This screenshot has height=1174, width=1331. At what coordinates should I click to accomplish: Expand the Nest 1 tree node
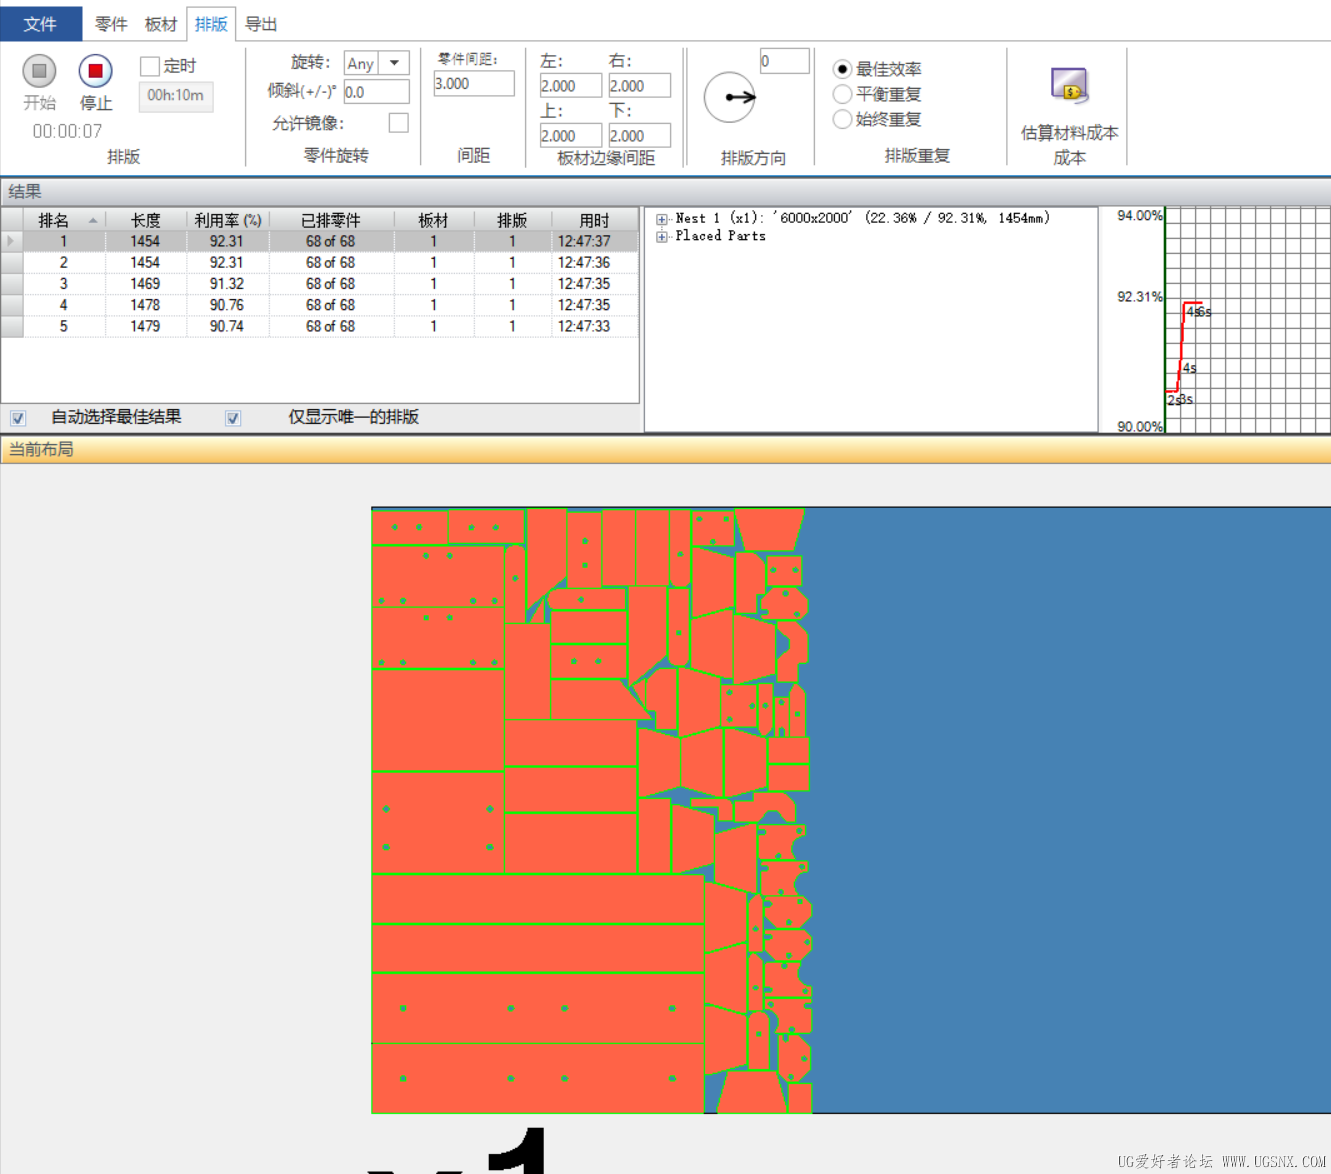click(661, 219)
